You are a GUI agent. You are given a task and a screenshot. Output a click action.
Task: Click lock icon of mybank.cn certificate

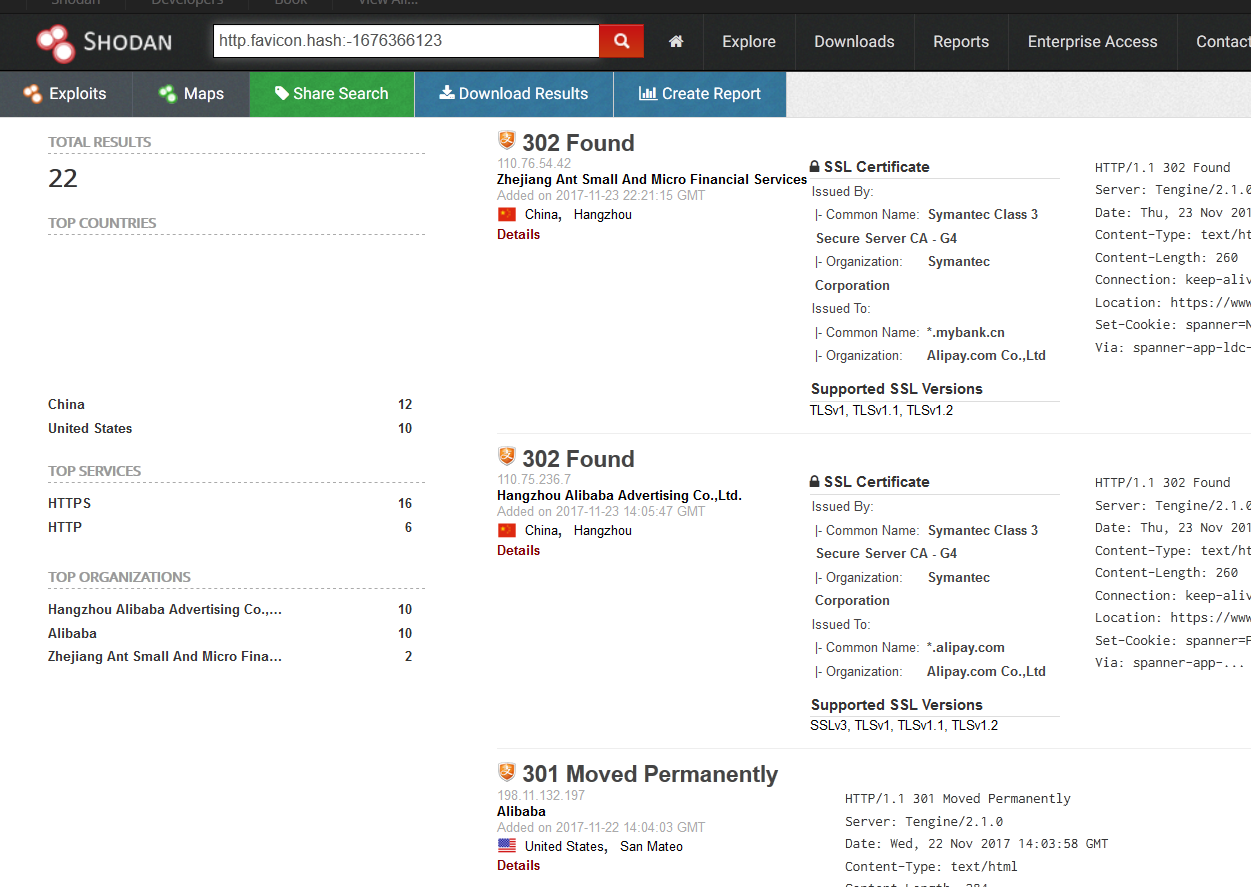pos(815,167)
